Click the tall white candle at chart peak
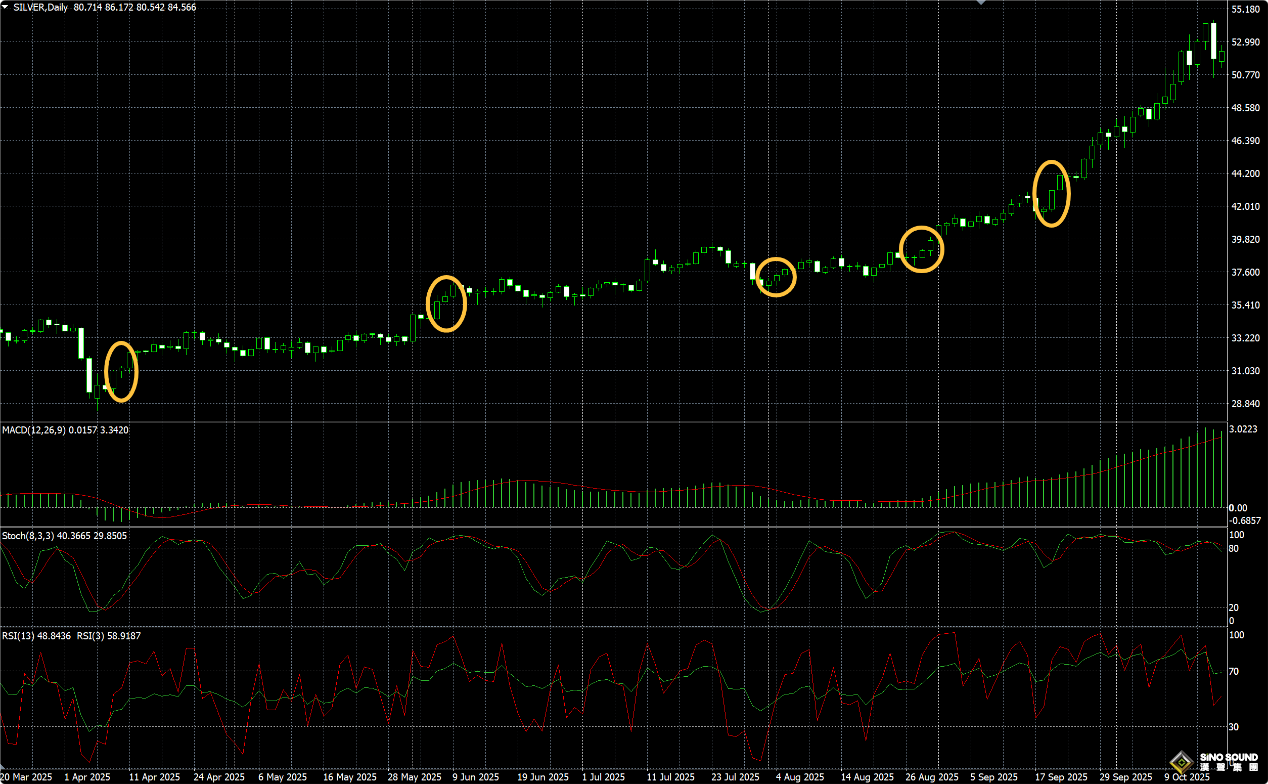The image size is (1268, 784). pos(1213,41)
